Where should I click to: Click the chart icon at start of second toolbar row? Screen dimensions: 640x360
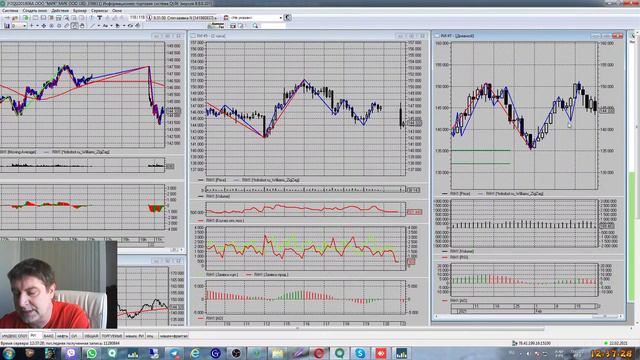tap(7, 26)
